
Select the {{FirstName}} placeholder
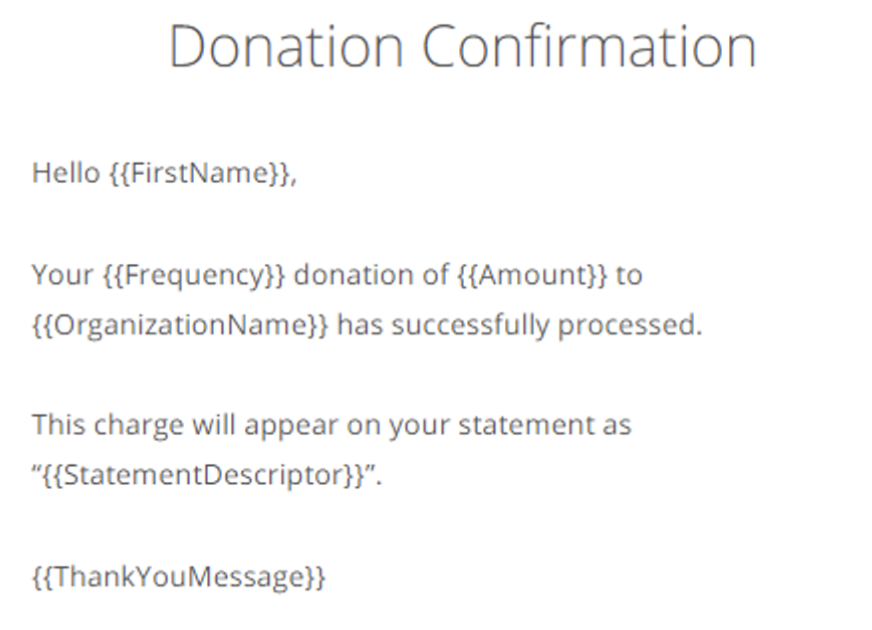pos(200,173)
